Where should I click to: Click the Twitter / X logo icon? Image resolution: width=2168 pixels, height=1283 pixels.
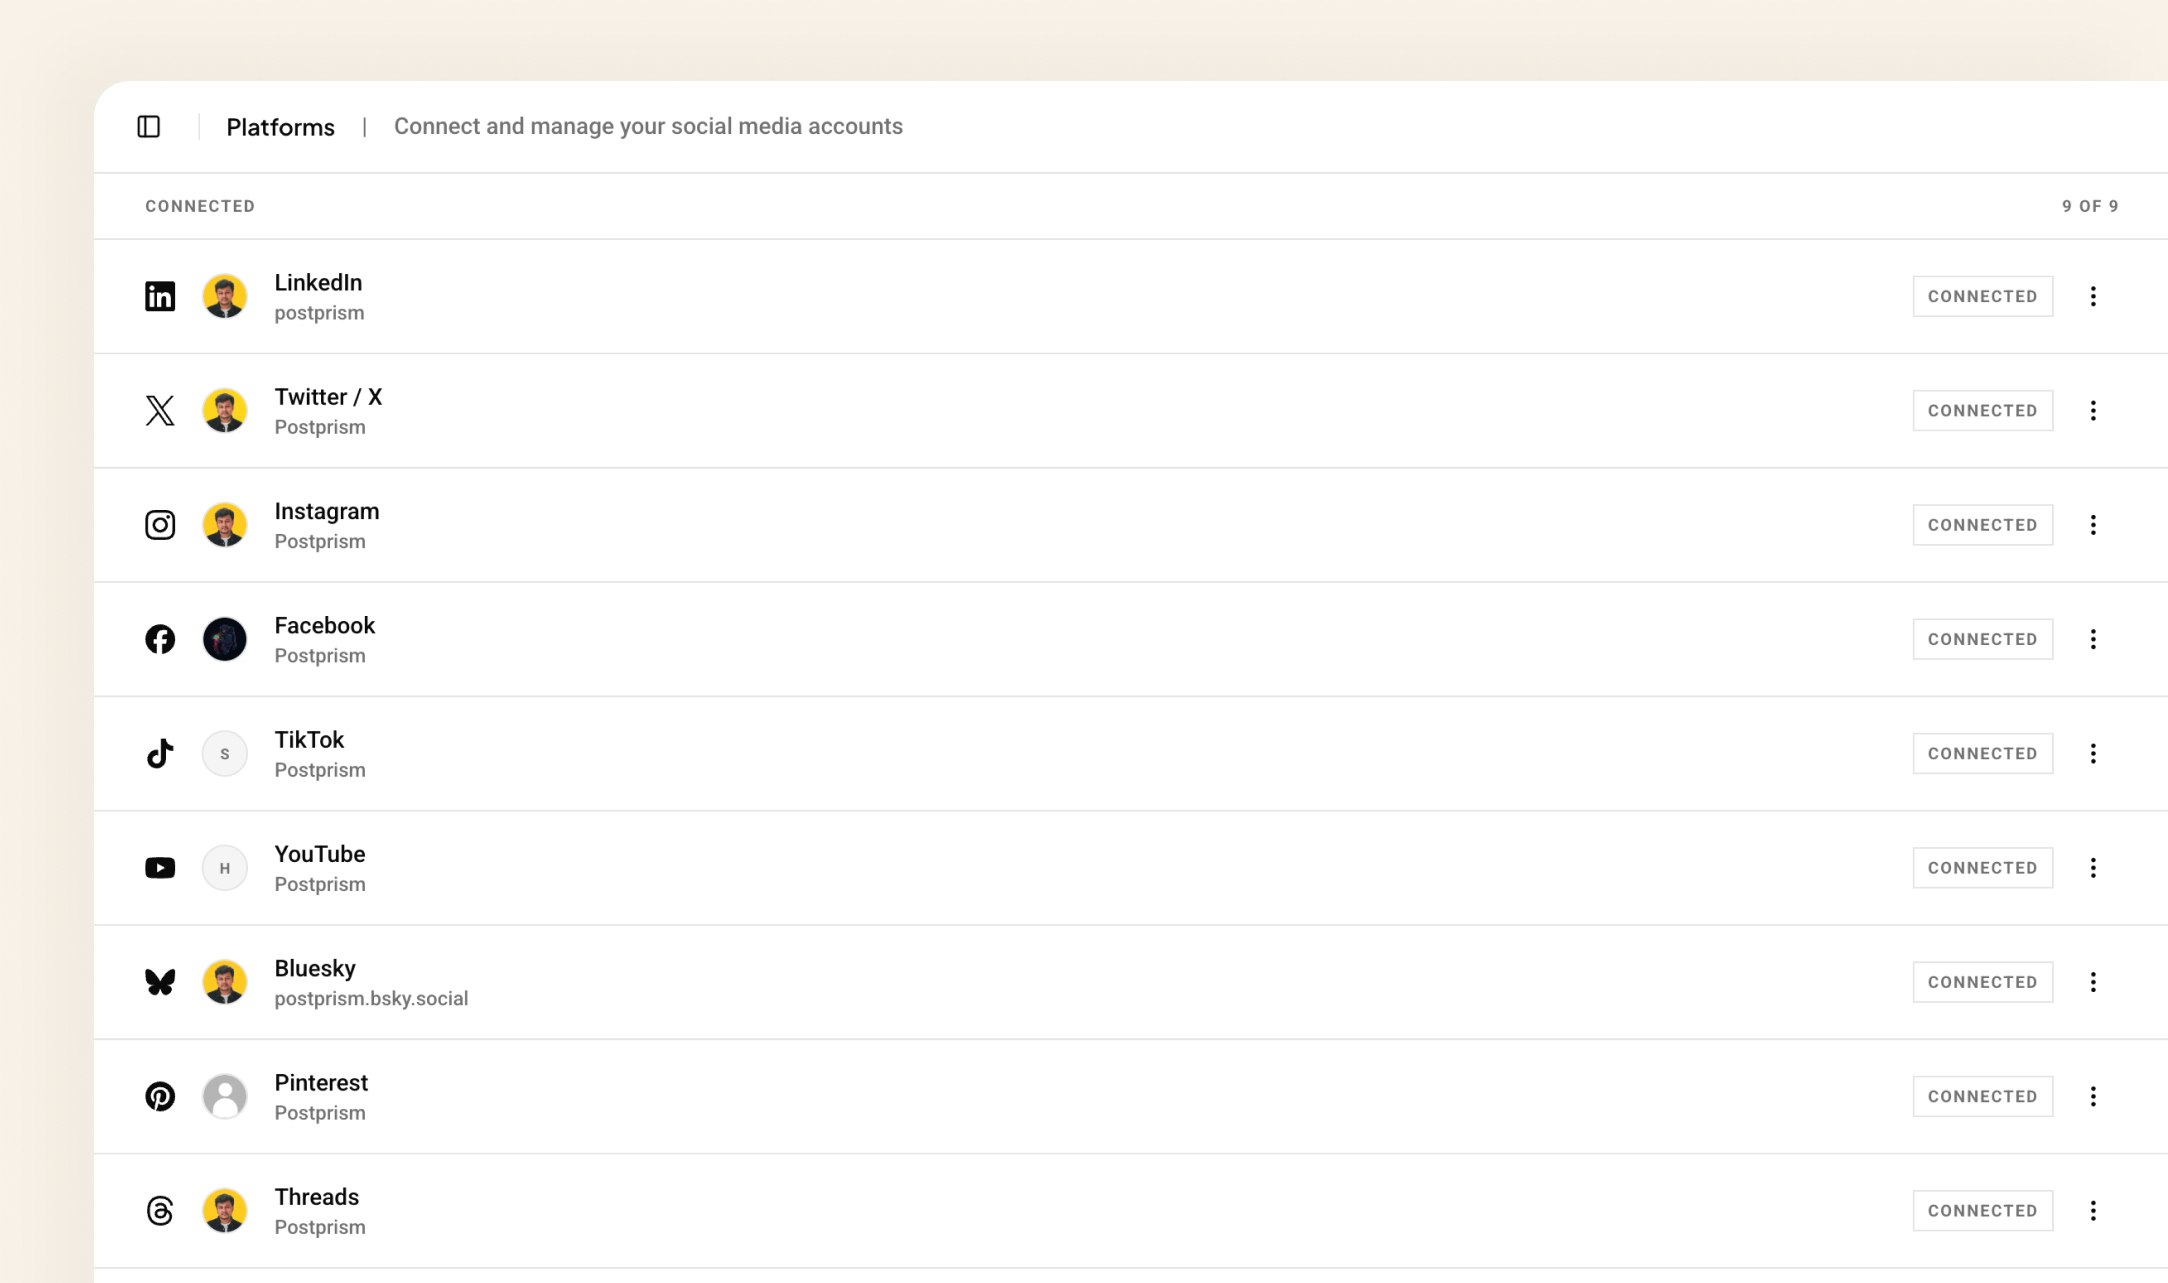click(x=160, y=410)
